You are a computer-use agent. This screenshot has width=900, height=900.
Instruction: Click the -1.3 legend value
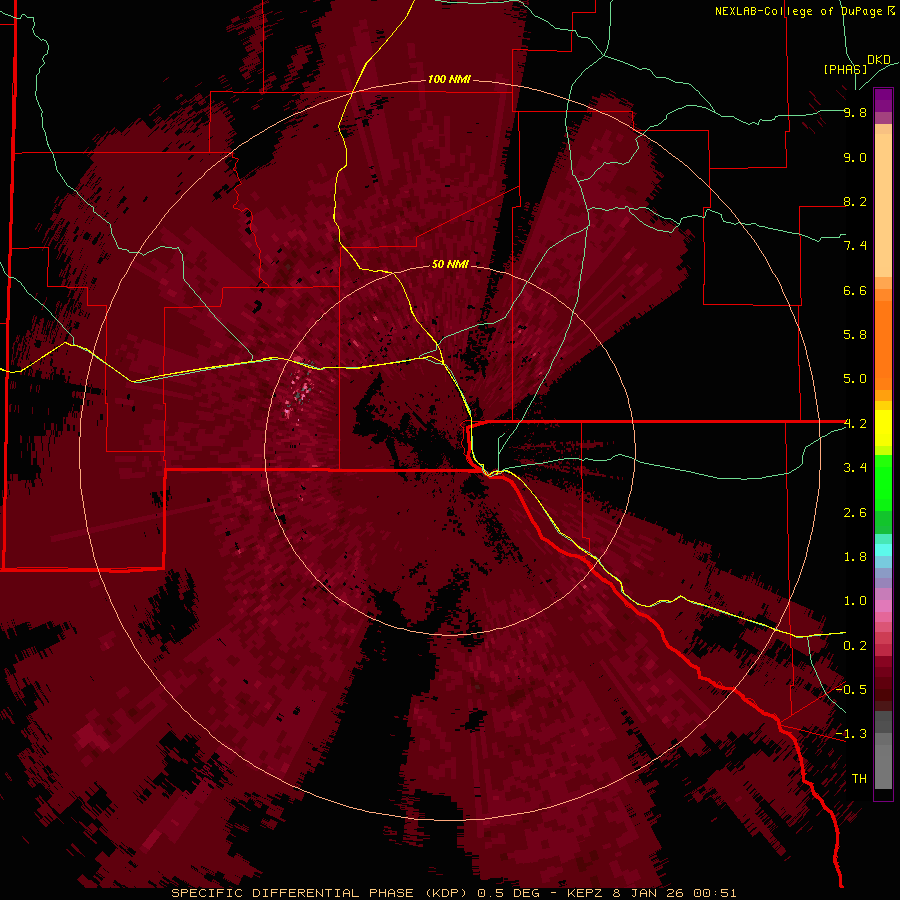[851, 734]
